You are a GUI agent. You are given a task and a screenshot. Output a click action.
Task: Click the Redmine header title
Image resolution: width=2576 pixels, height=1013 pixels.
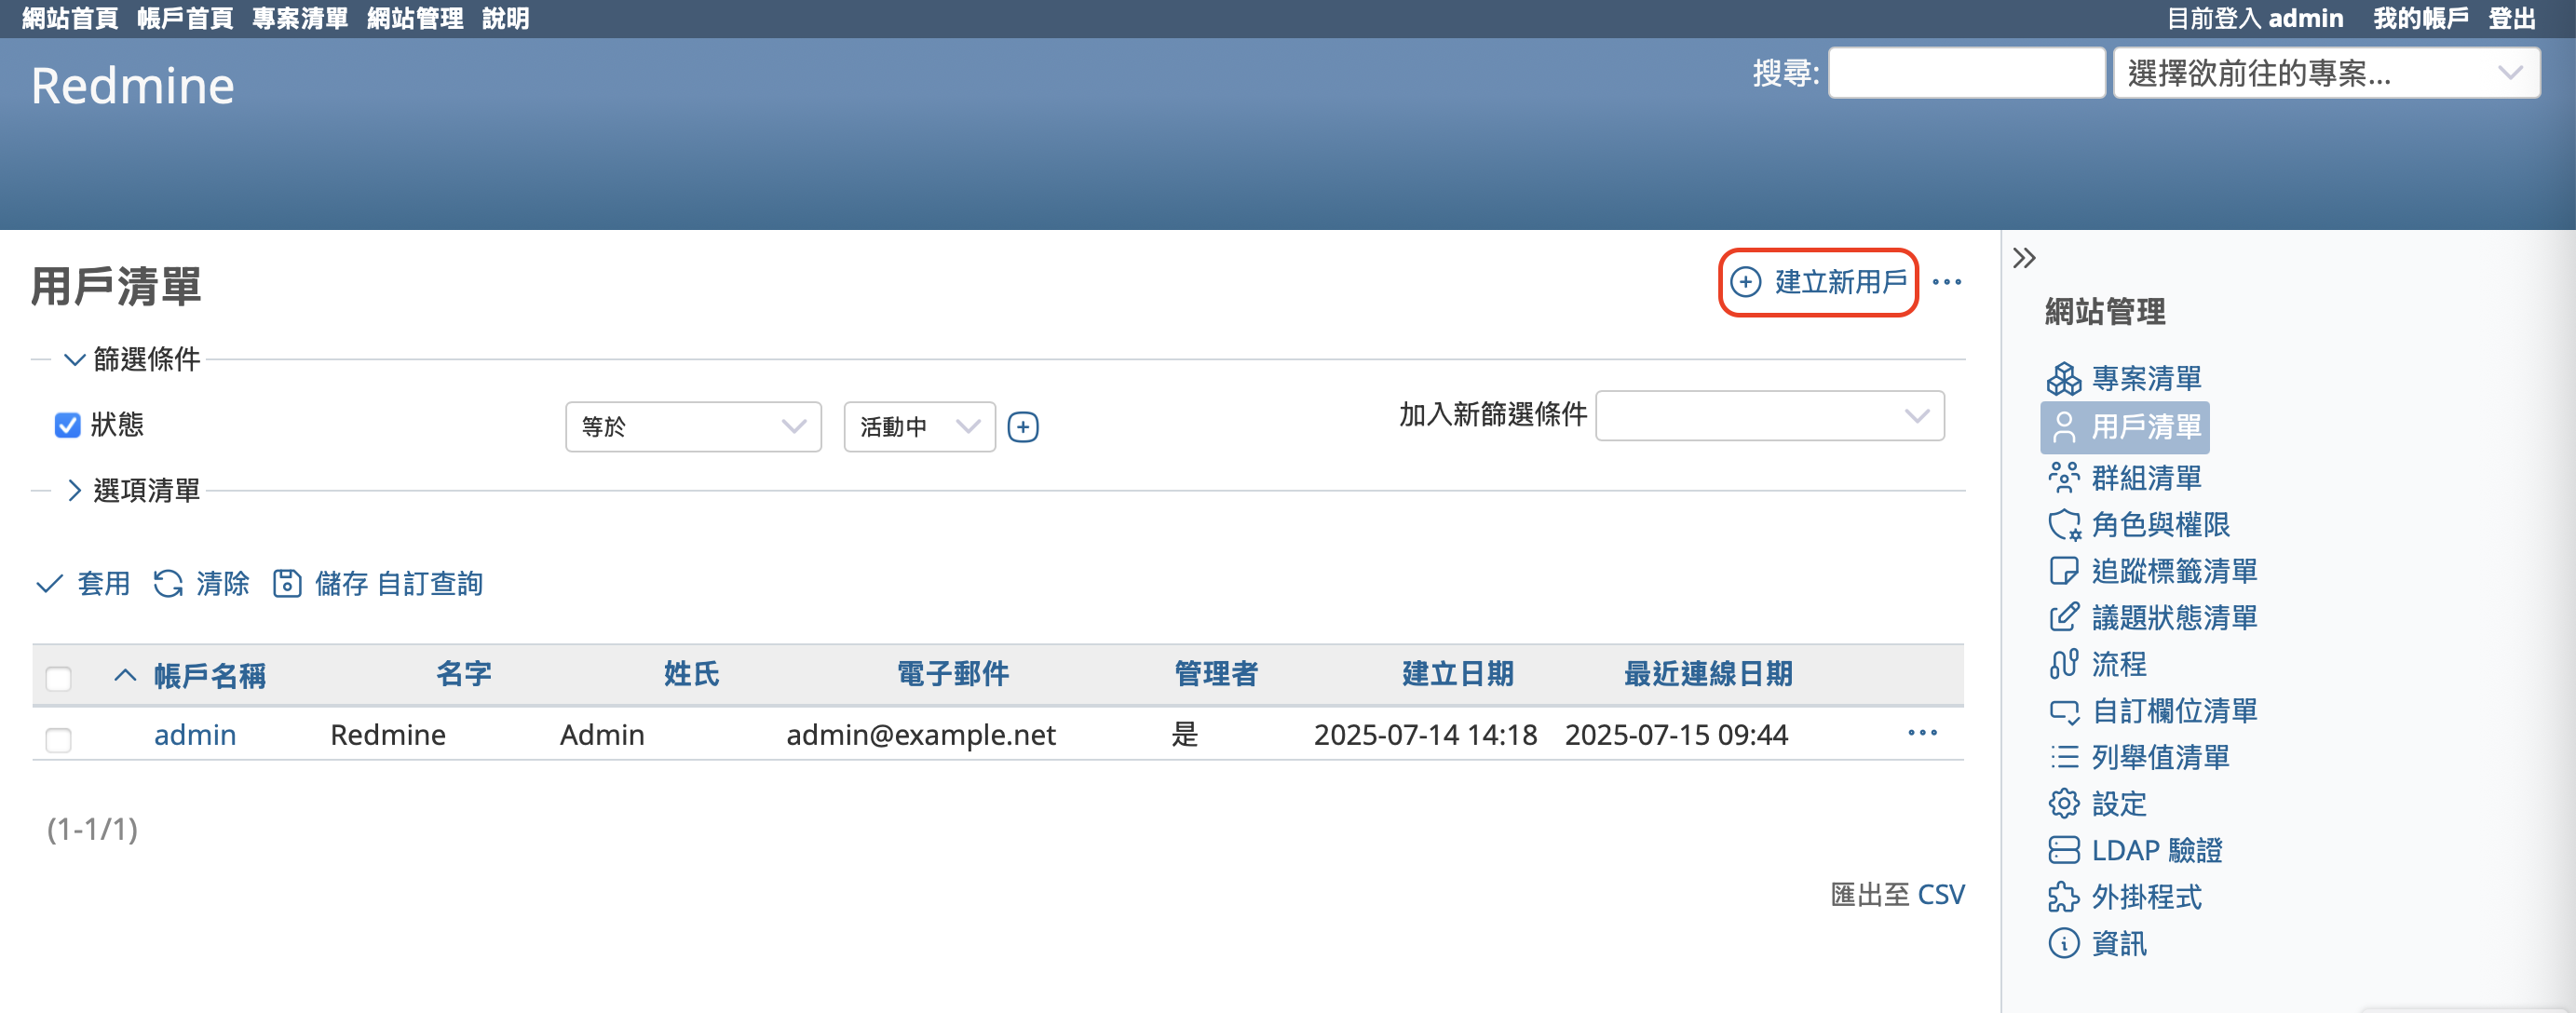[133, 86]
